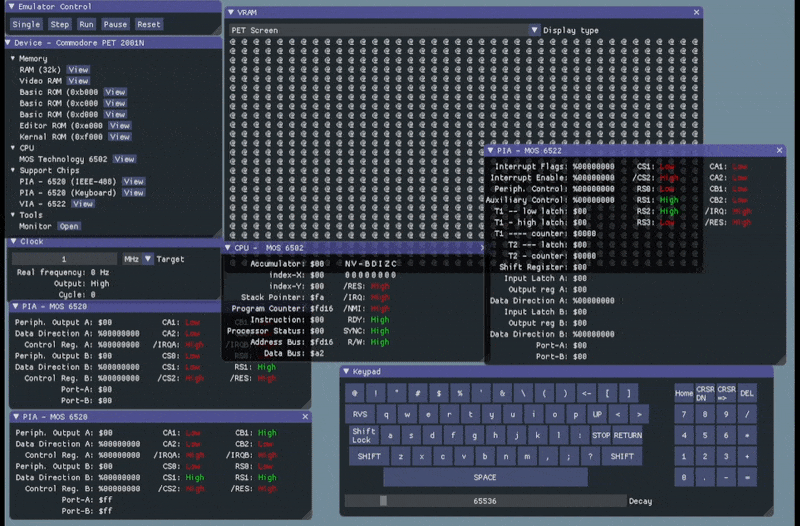Collapse the Memory tree section
This screenshot has height=526, width=800.
[x=13, y=59]
